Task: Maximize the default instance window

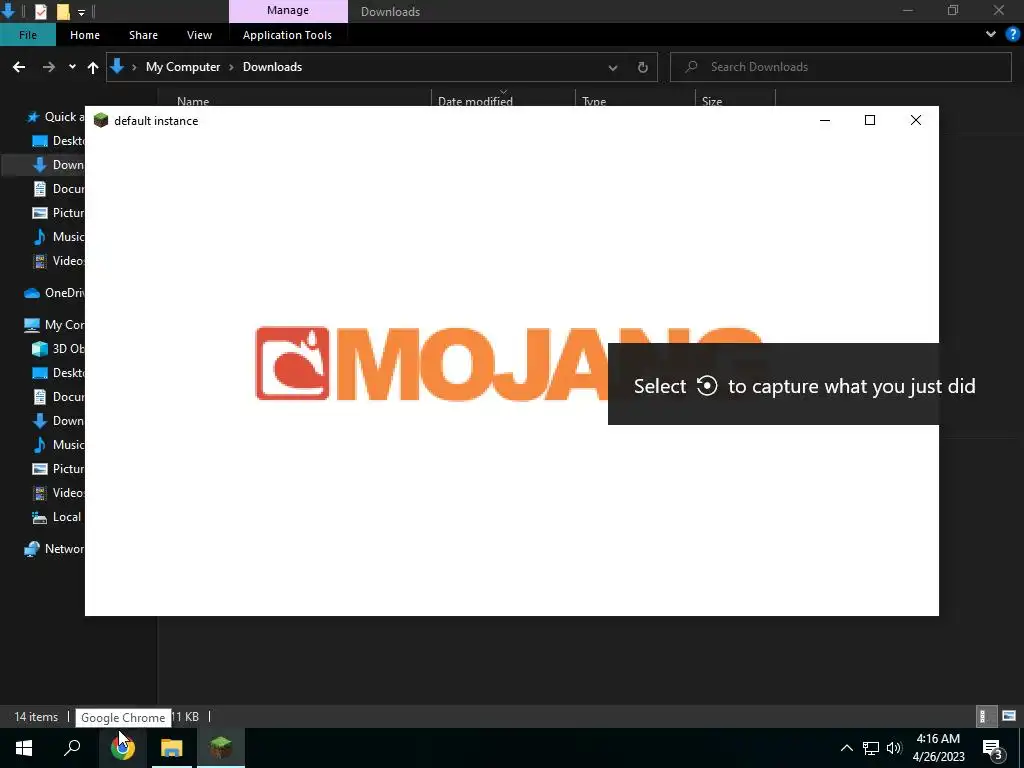Action: (870, 120)
